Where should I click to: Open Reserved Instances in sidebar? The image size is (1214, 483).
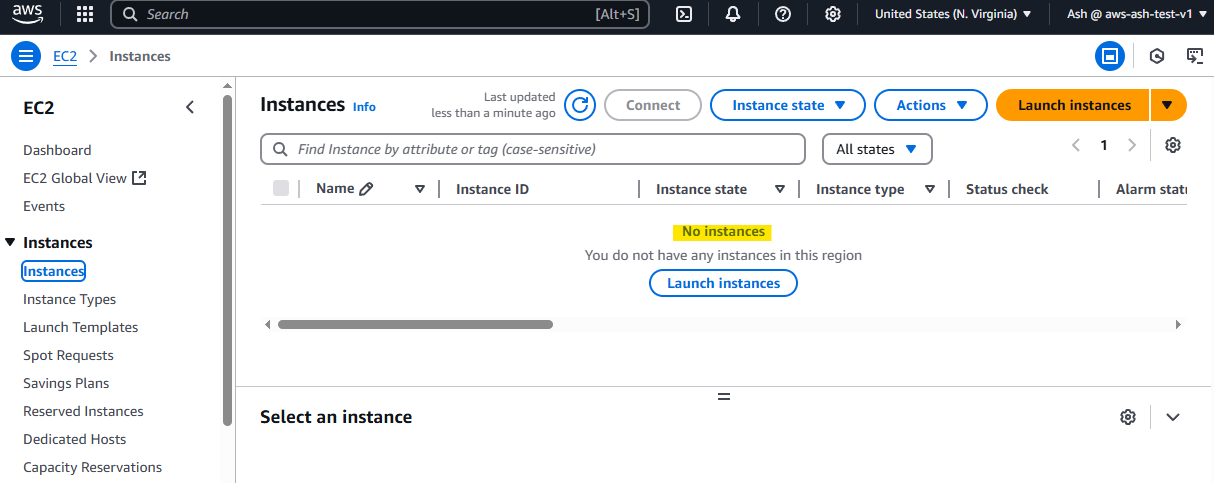[x=83, y=411]
